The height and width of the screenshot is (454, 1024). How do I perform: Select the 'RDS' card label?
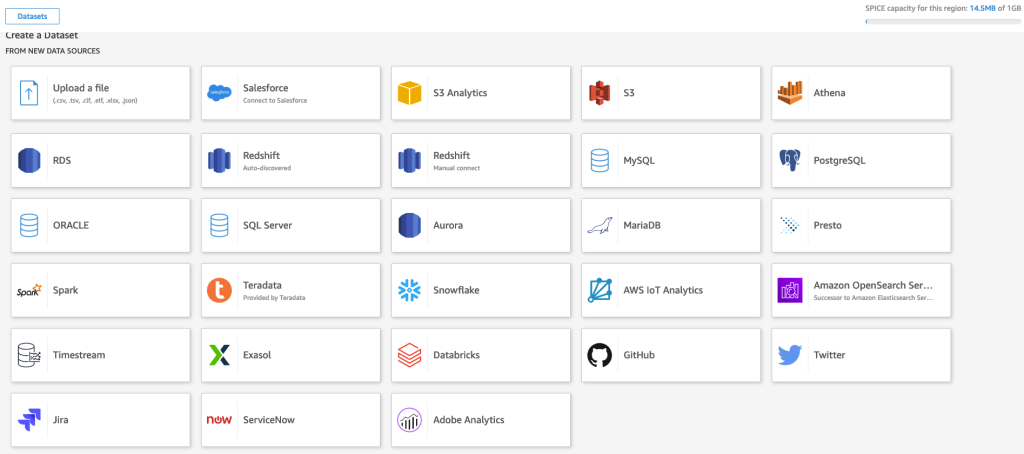(x=62, y=160)
